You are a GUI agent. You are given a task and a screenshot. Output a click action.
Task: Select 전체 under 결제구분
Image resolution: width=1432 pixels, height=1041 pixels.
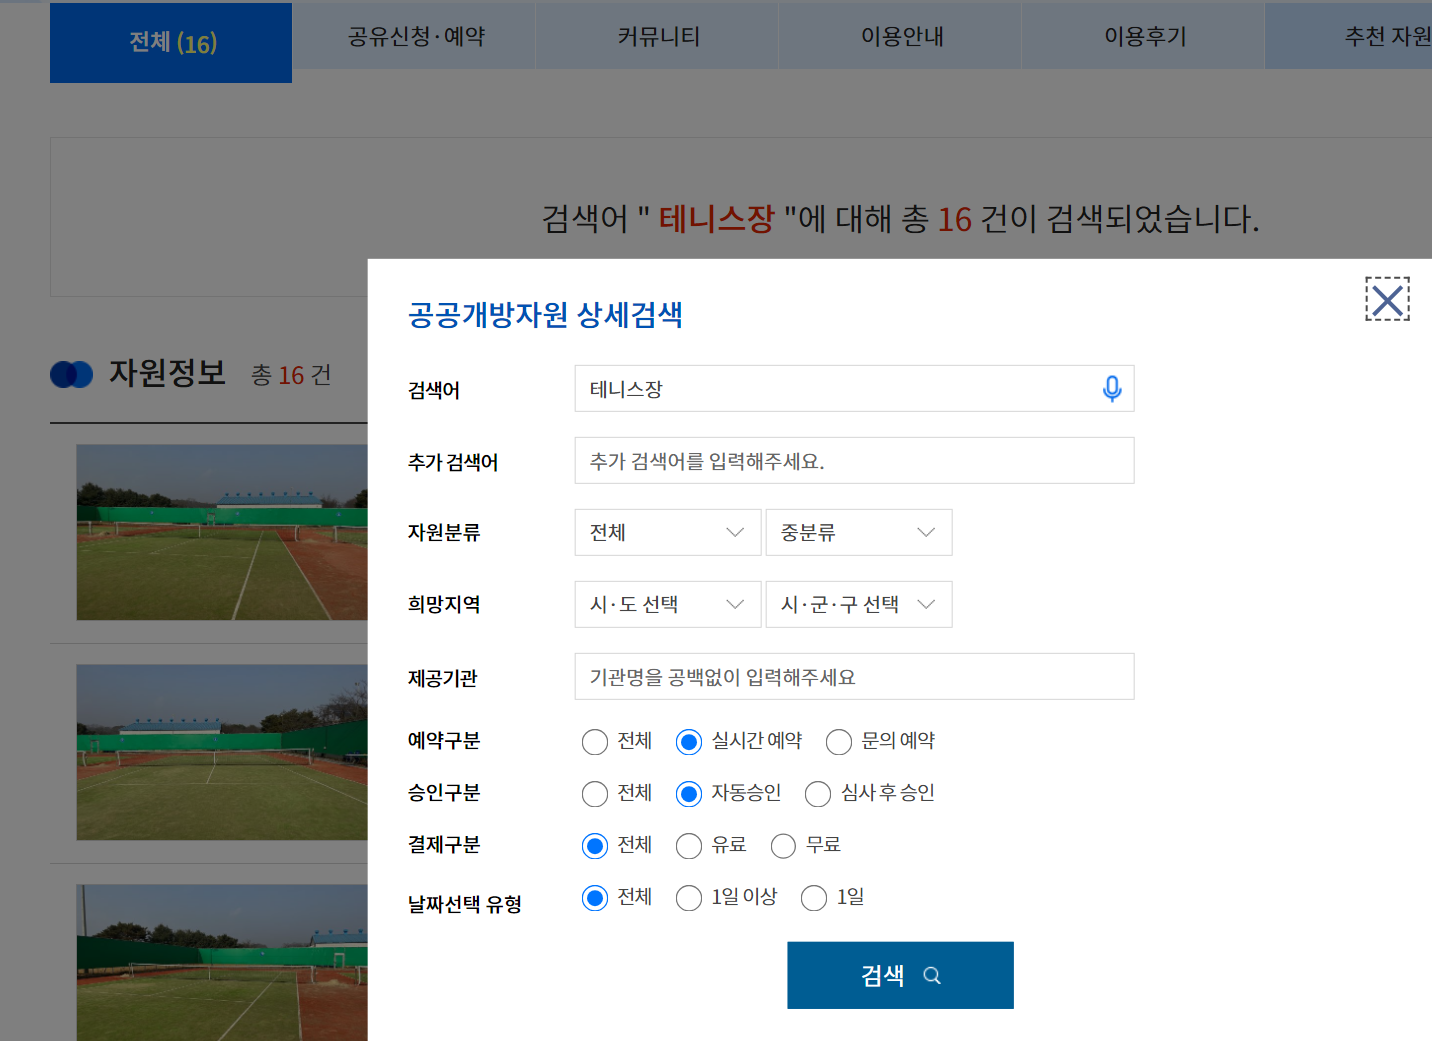[595, 846]
